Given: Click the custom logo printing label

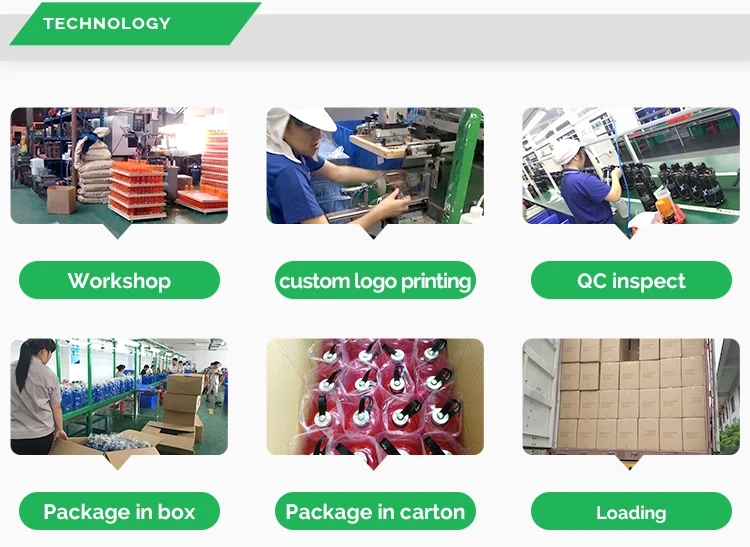Looking at the screenshot, I should tap(375, 280).
